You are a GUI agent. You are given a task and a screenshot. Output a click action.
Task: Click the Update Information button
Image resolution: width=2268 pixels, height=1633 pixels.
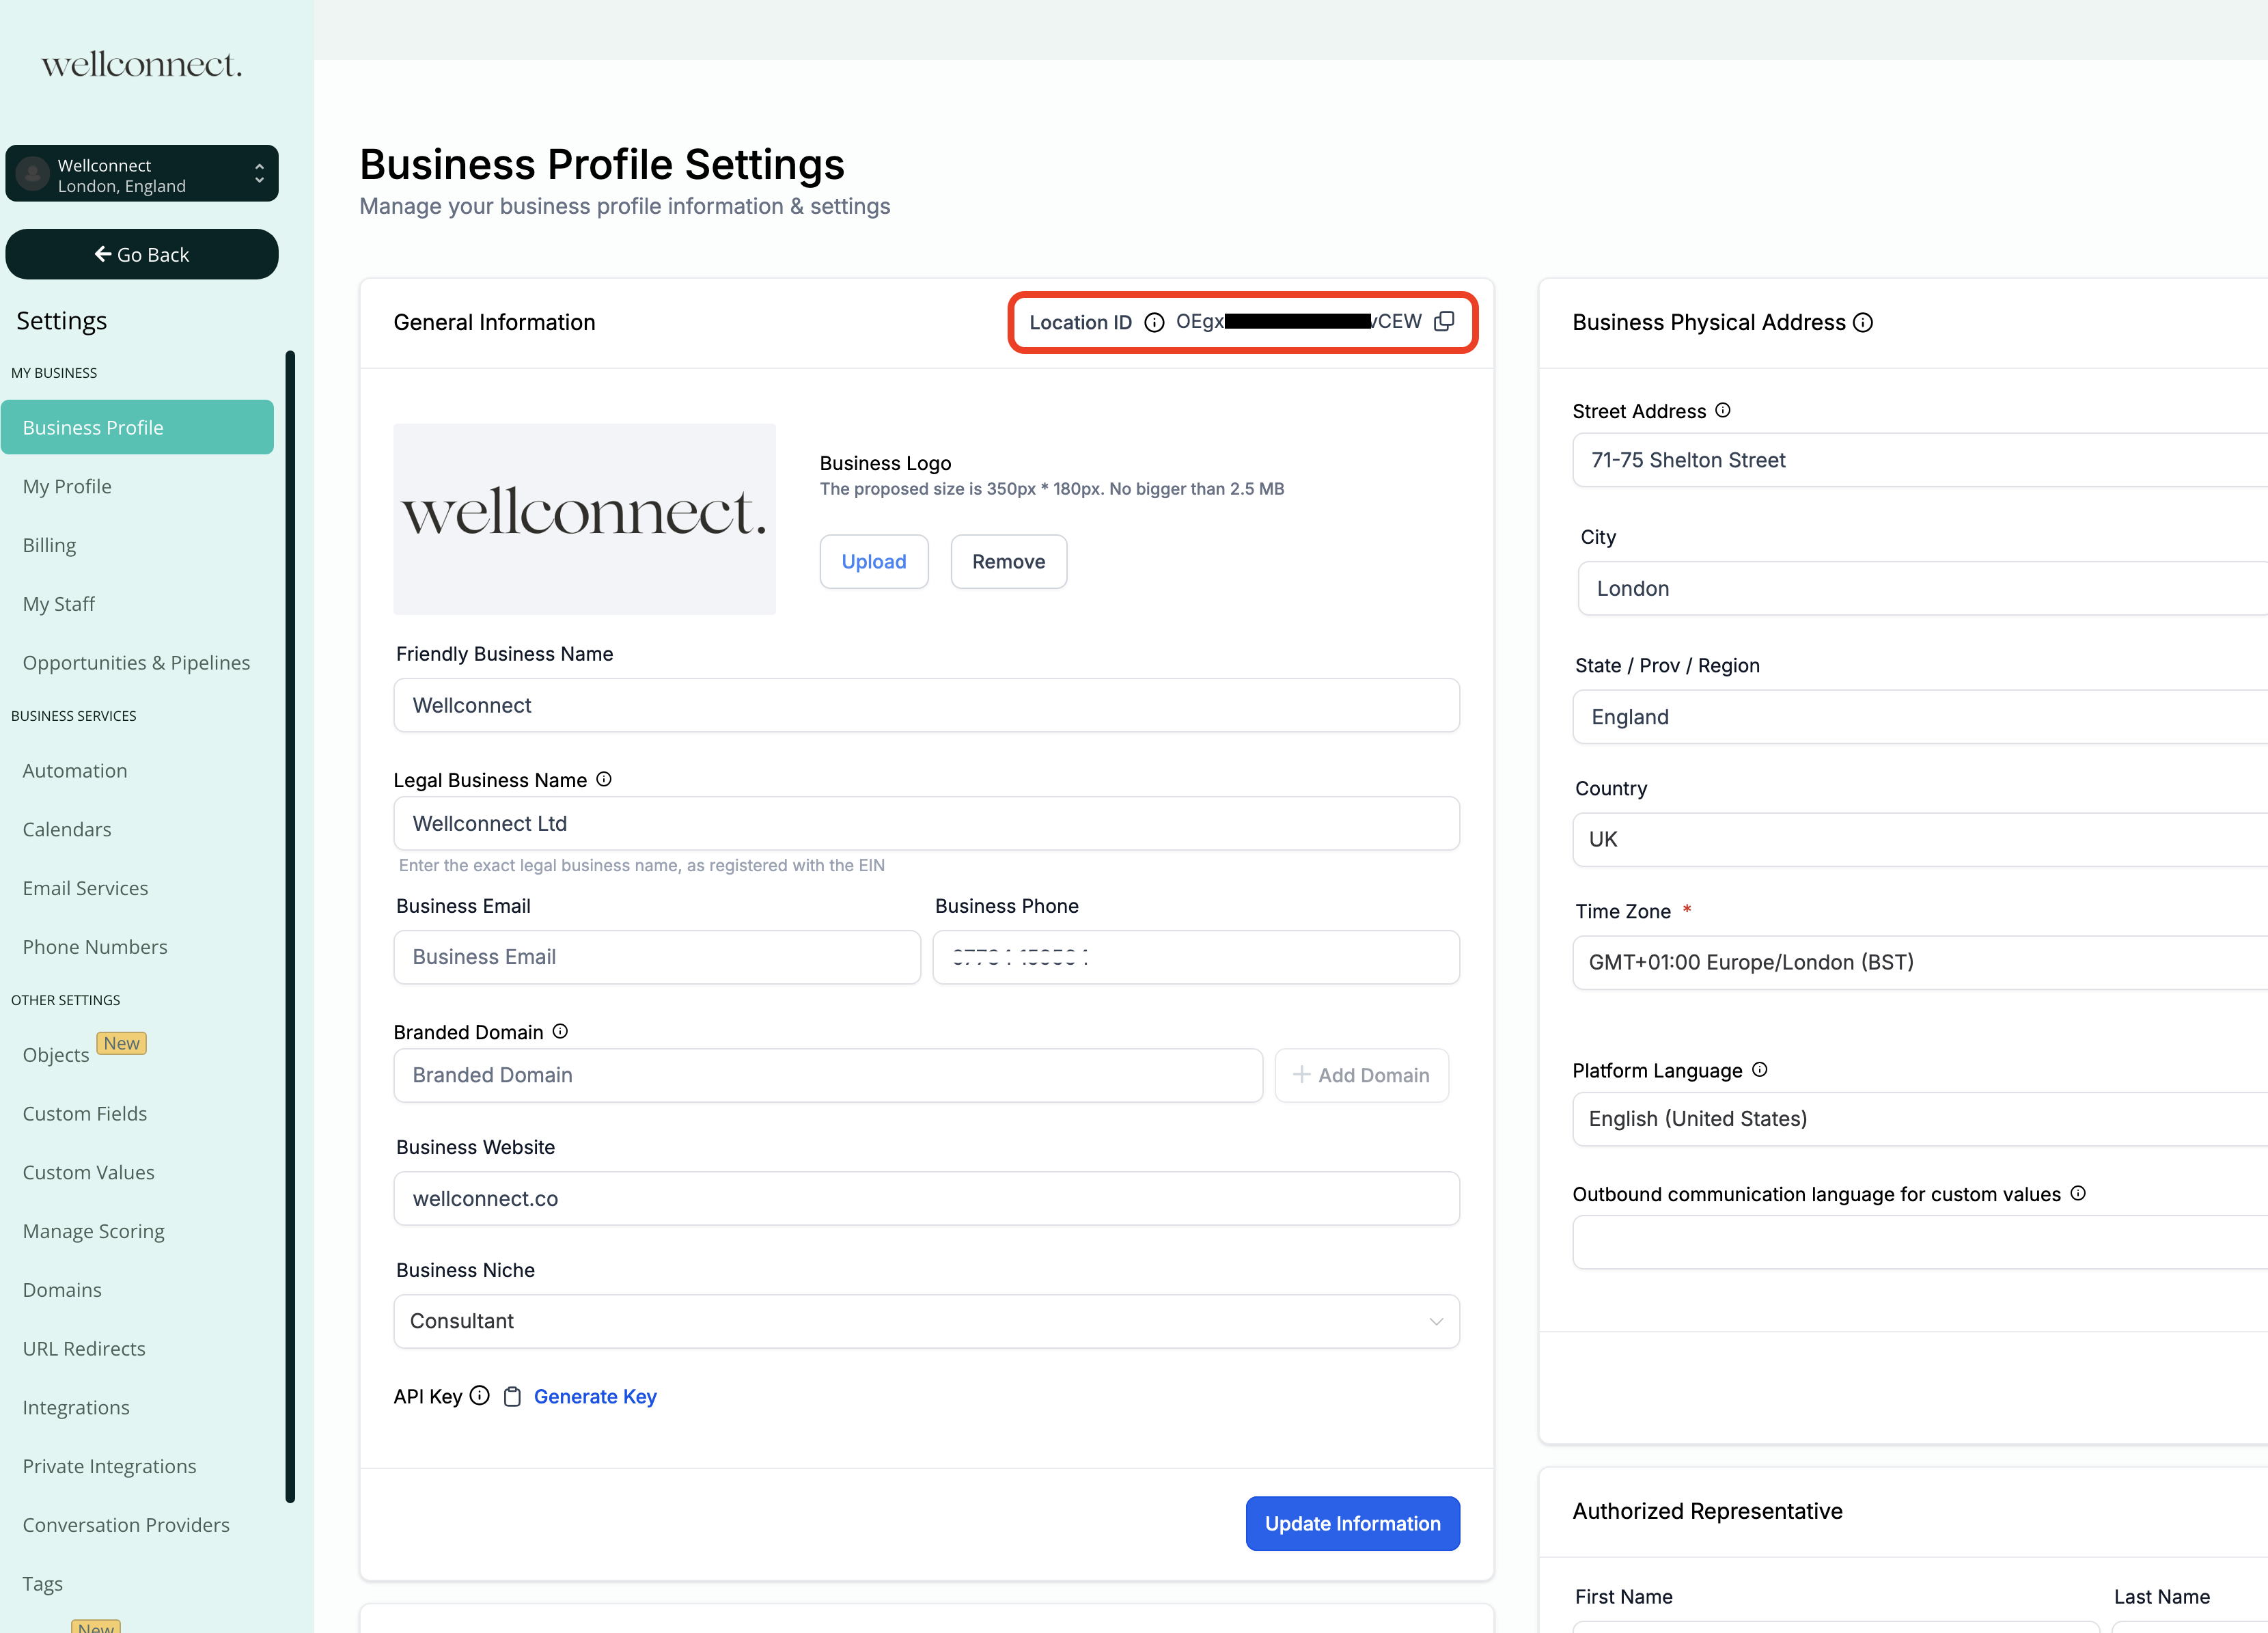(x=1352, y=1523)
